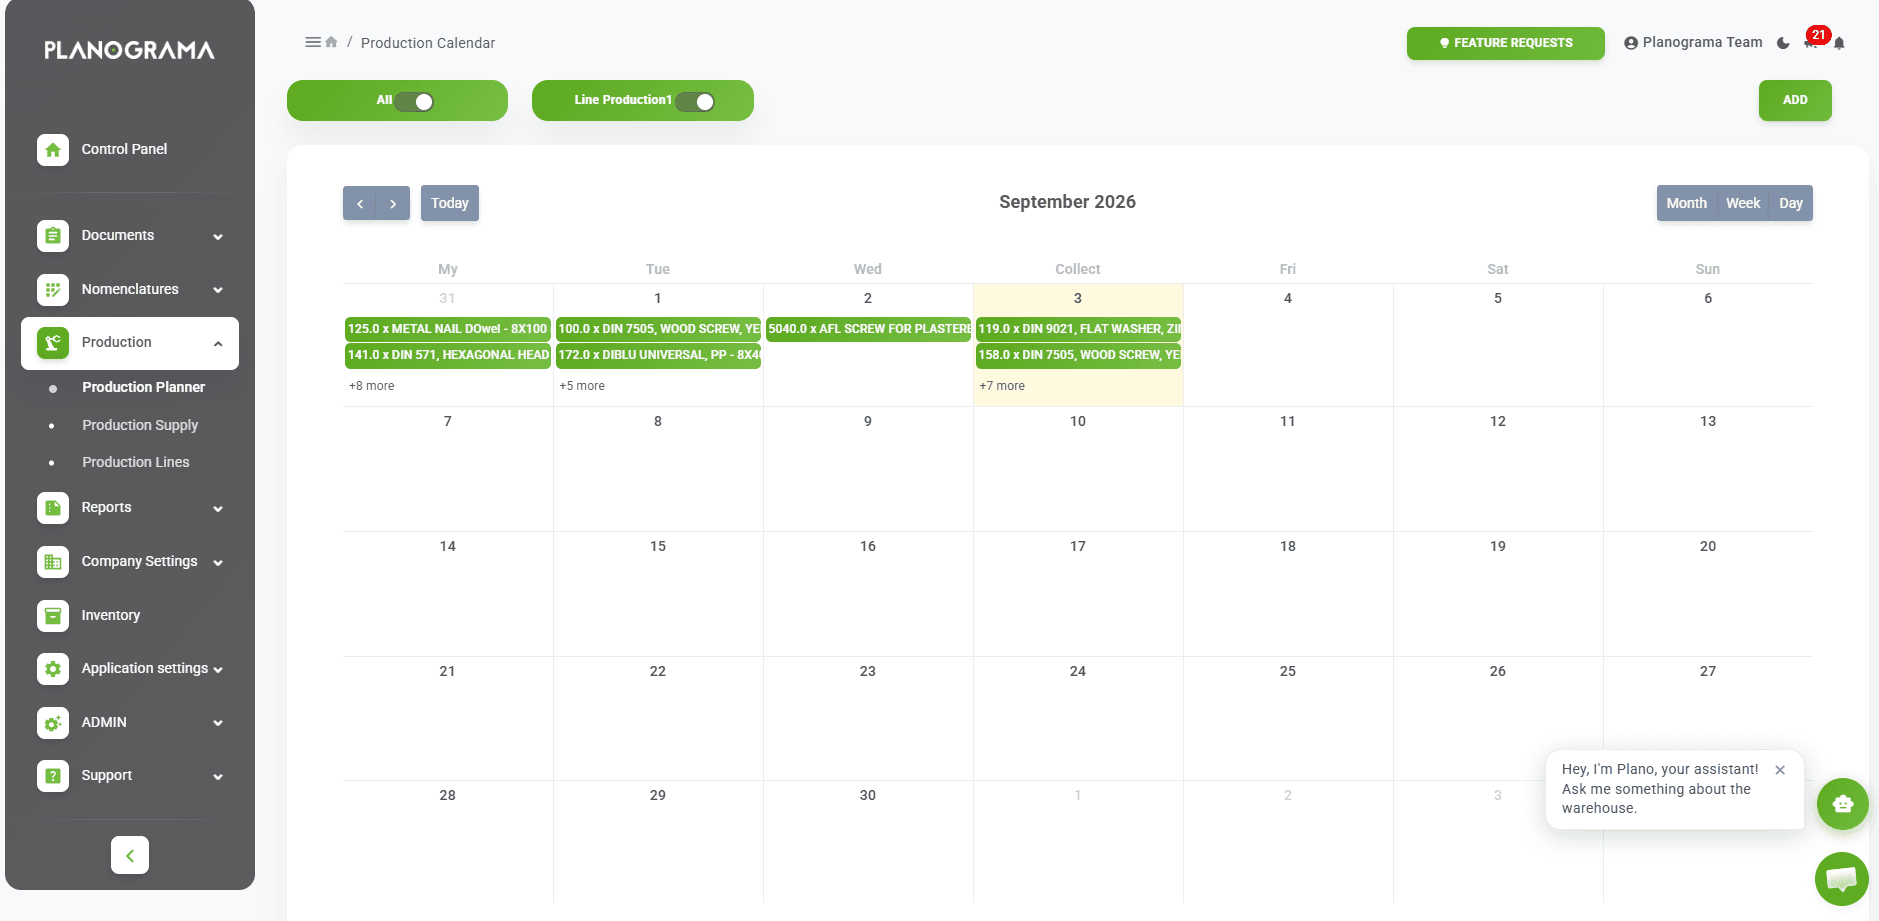Open Production Lines submenu item
The width and height of the screenshot is (1879, 921).
pyautogui.click(x=135, y=462)
